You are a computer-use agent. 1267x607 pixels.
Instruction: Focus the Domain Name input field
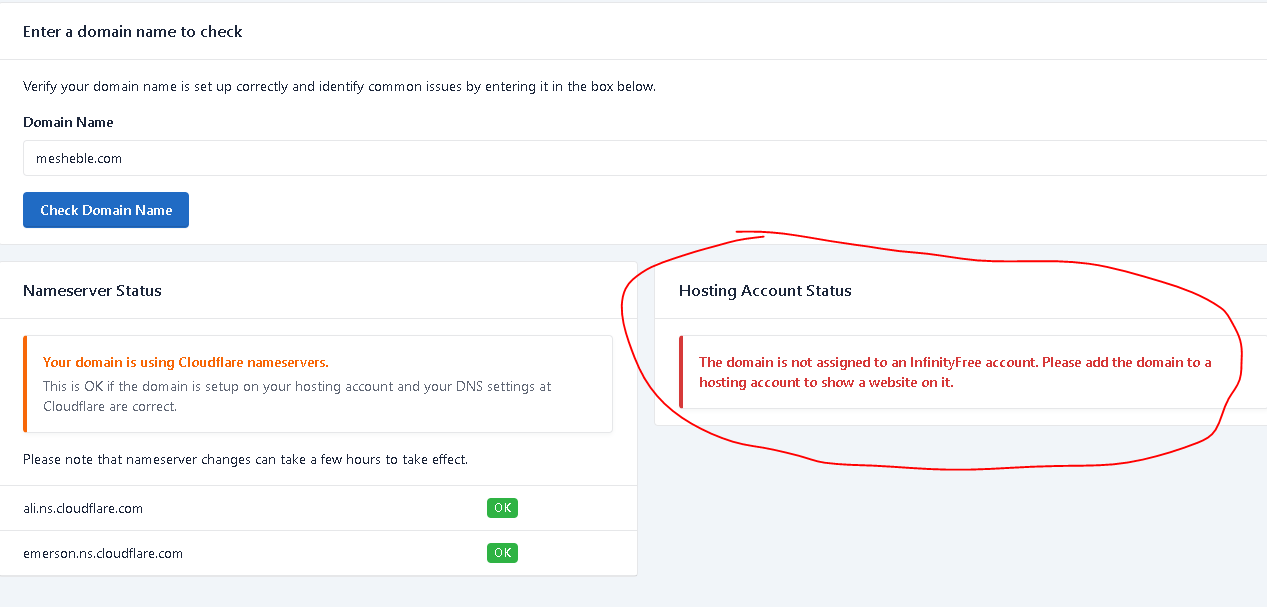(640, 158)
